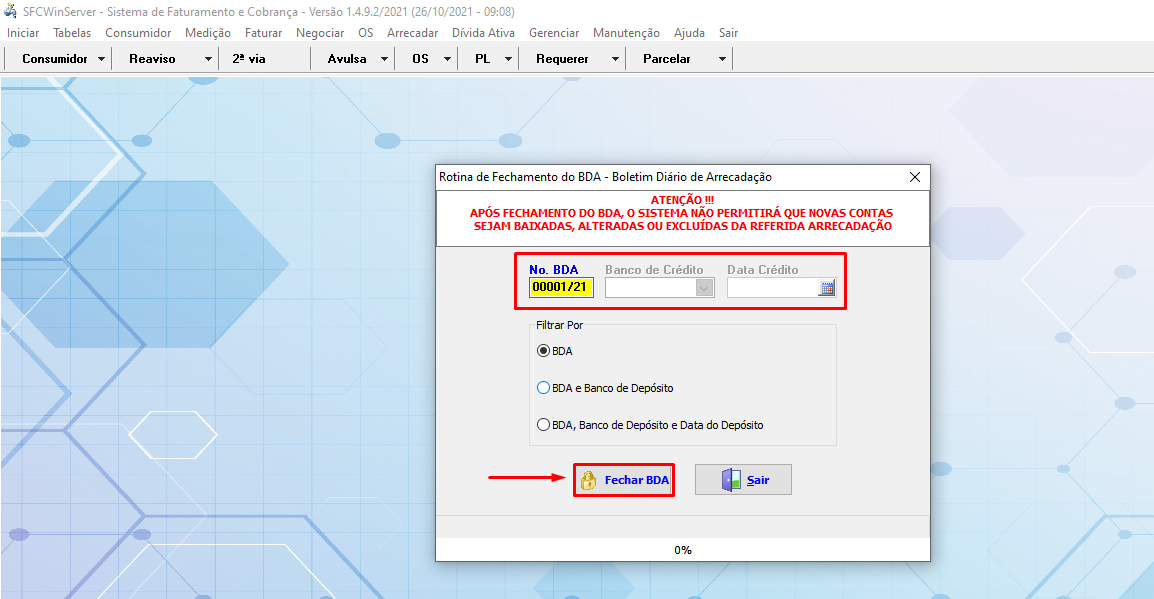Close the Rotina de Fechamento do BDA dialog
This screenshot has height=599, width=1154.
tap(914, 177)
